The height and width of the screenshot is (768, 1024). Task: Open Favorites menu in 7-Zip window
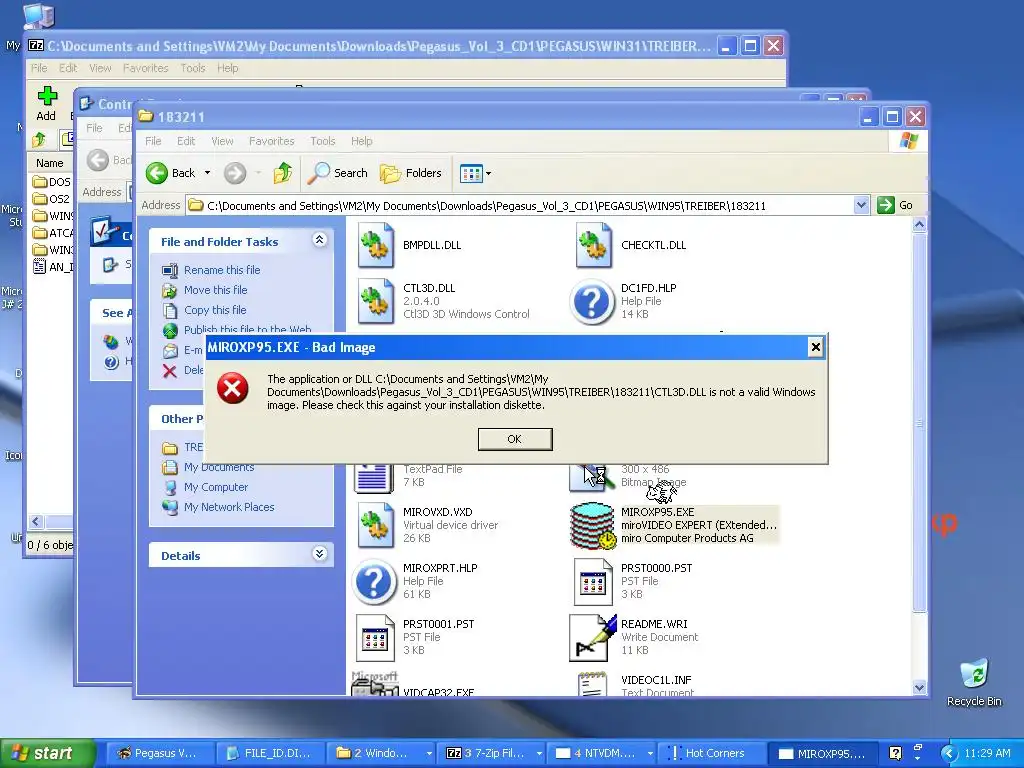(145, 68)
